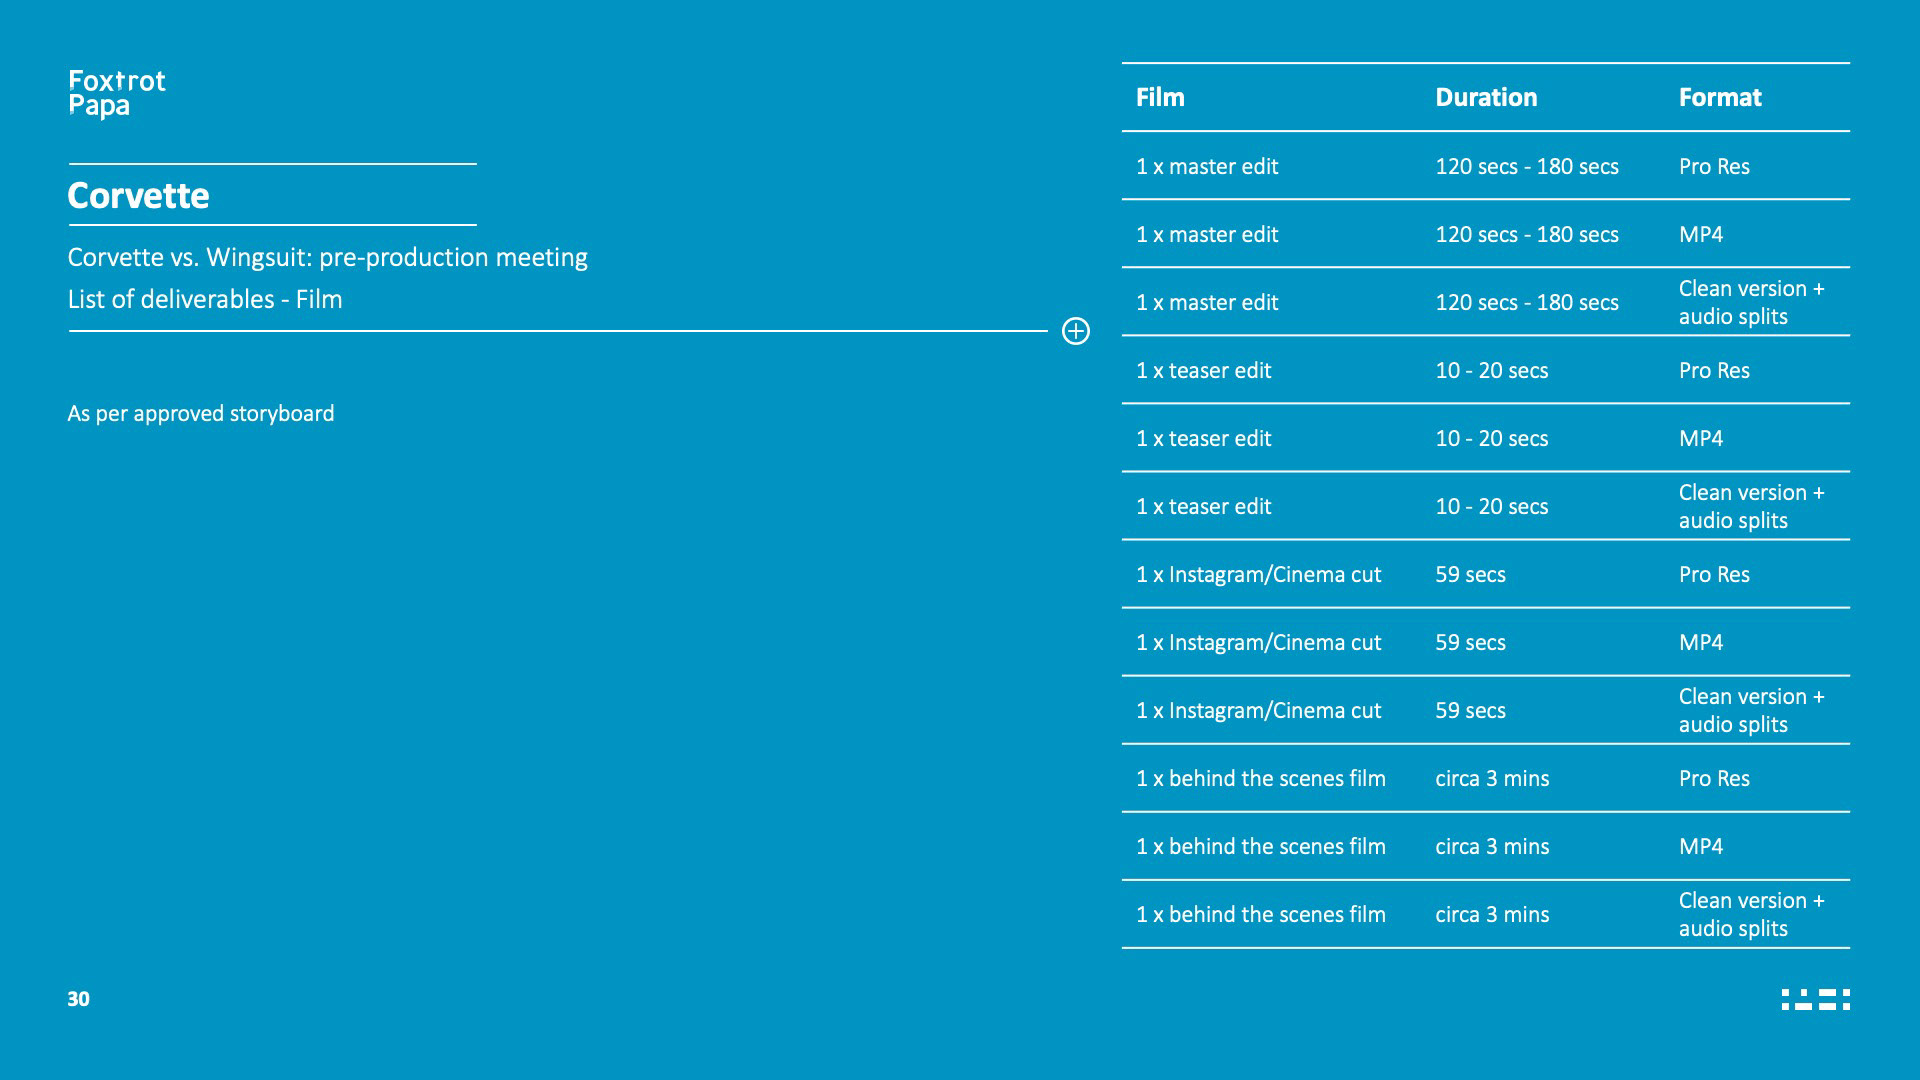This screenshot has height=1080, width=1920.
Task: Select the Duration column header
Action: click(x=1486, y=98)
